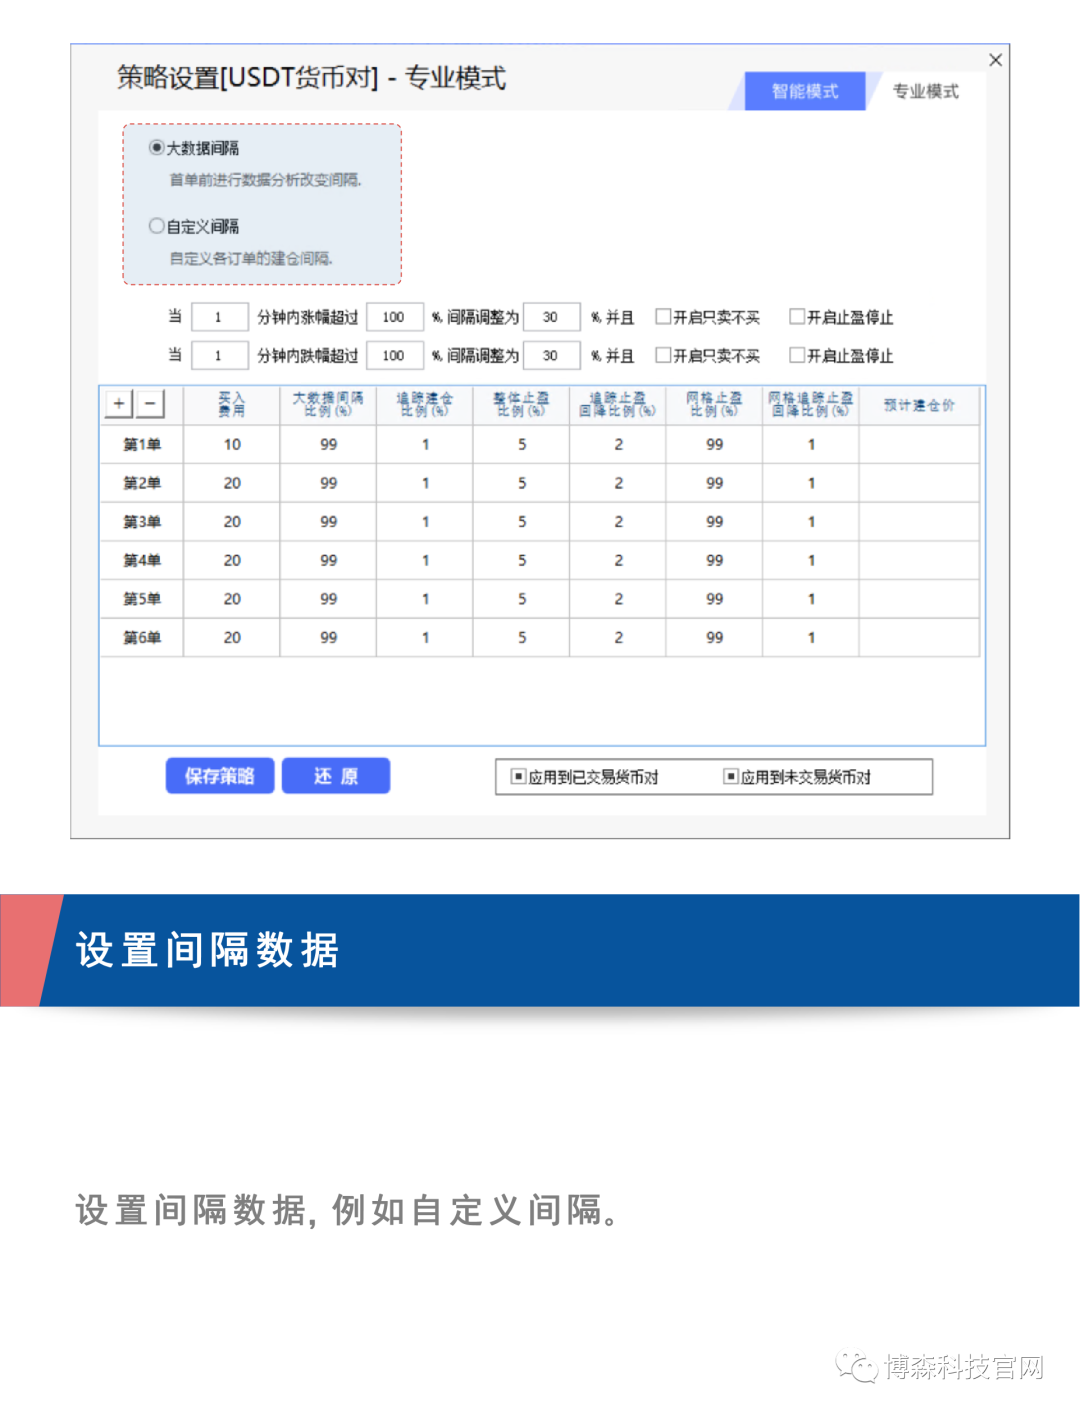Click the 跌幅超过 percentage field showing 100
Screen dimensions: 1080x1415
(394, 355)
